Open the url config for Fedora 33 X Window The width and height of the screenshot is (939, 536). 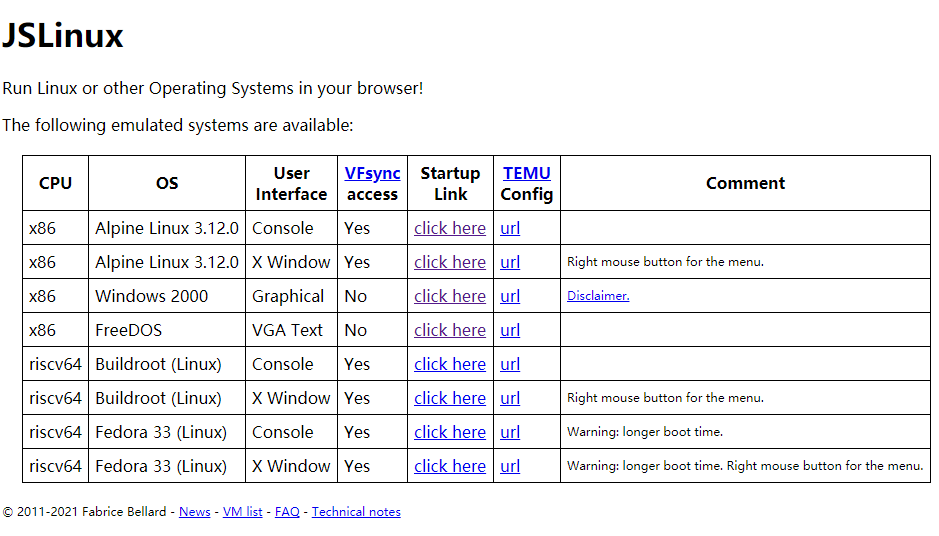pyautogui.click(x=510, y=467)
